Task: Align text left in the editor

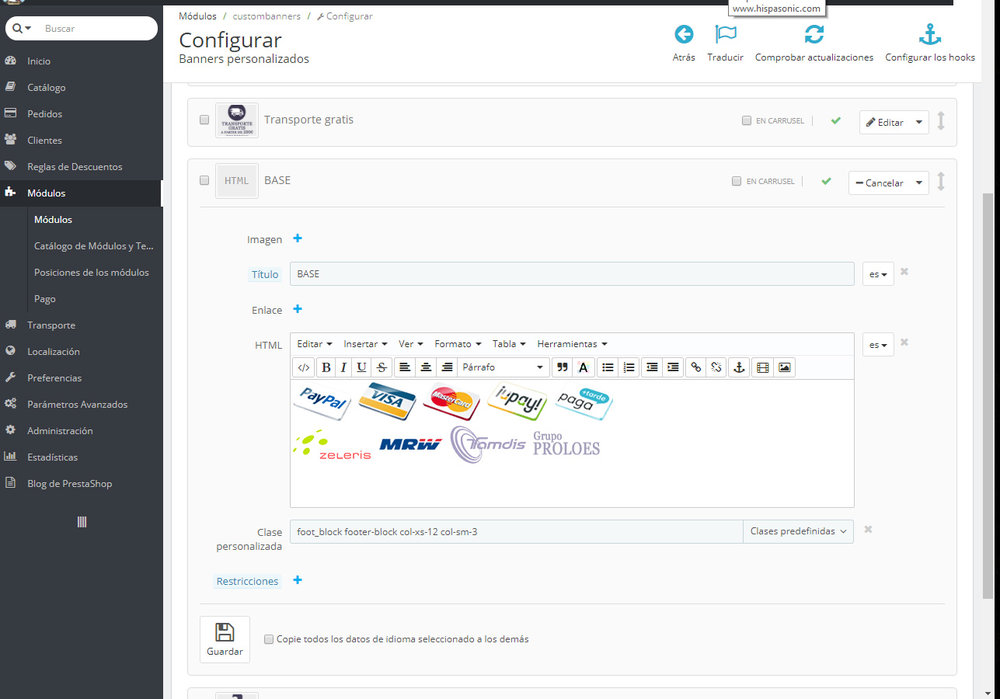Action: [x=404, y=367]
